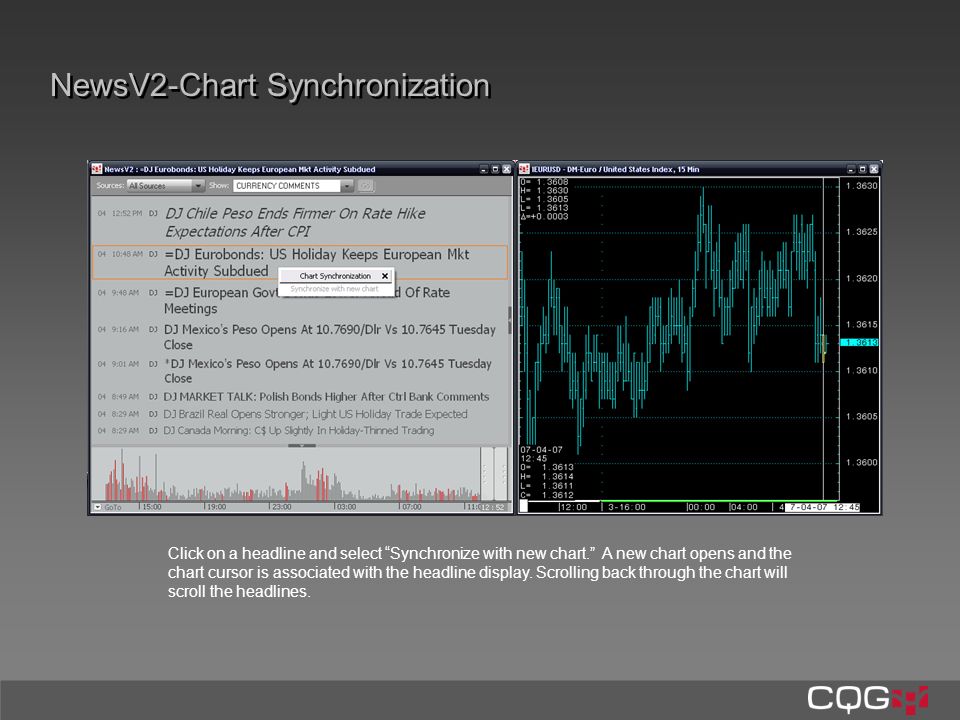This screenshot has width=960, height=720.
Task: Click the IEURUSD chart window icon
Action: pyautogui.click(x=524, y=169)
